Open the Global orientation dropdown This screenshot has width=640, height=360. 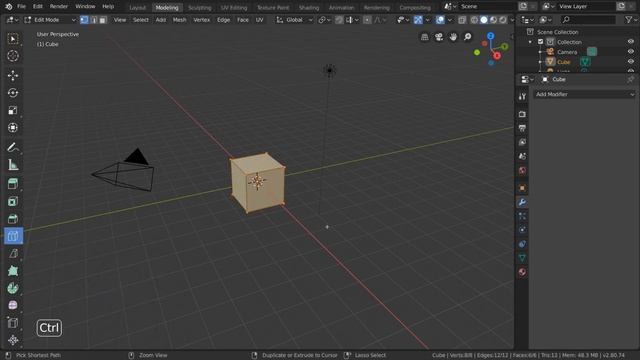click(x=294, y=20)
